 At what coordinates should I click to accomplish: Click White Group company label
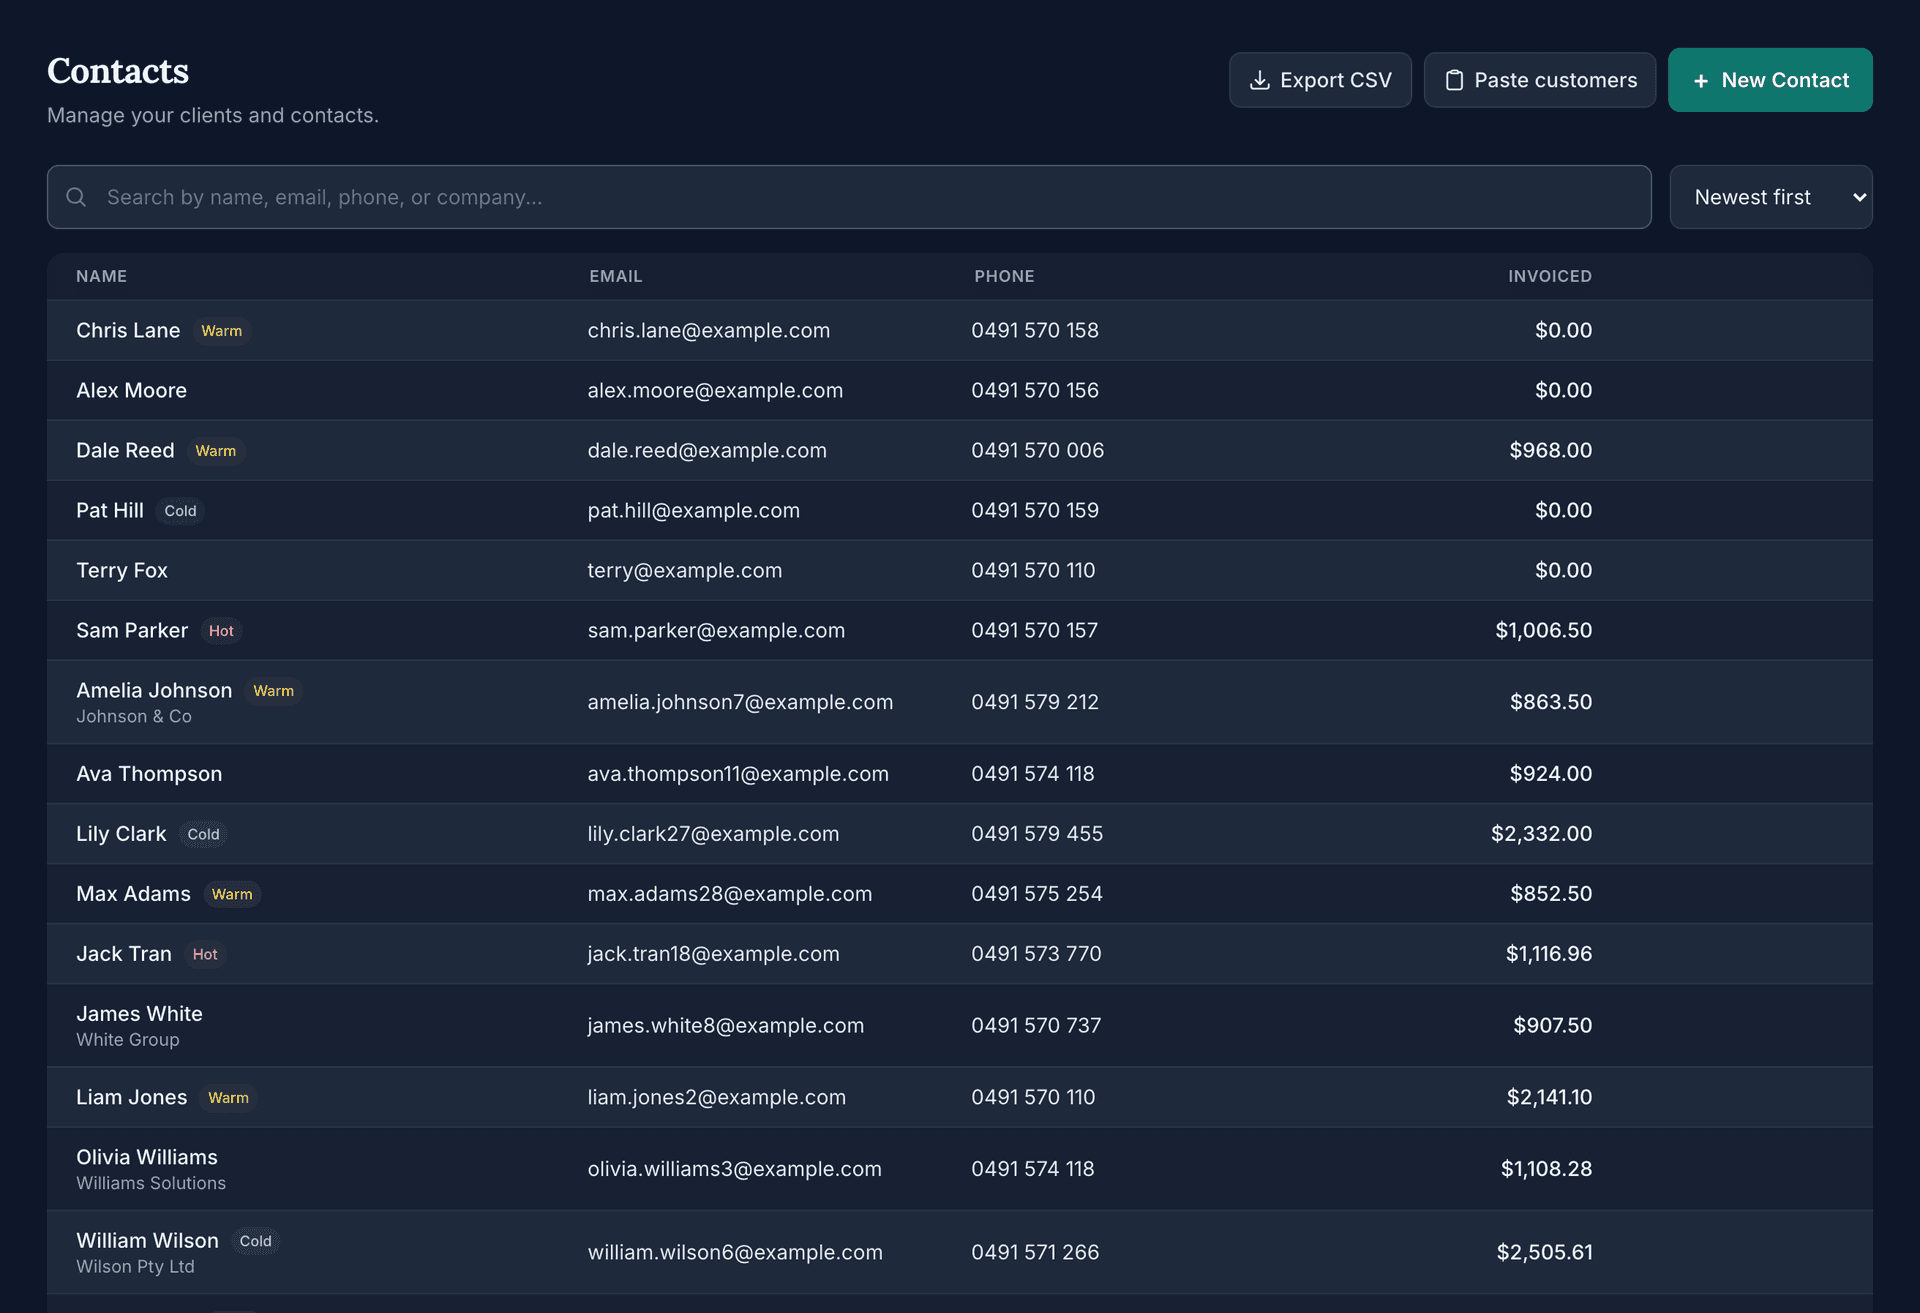(x=128, y=1039)
